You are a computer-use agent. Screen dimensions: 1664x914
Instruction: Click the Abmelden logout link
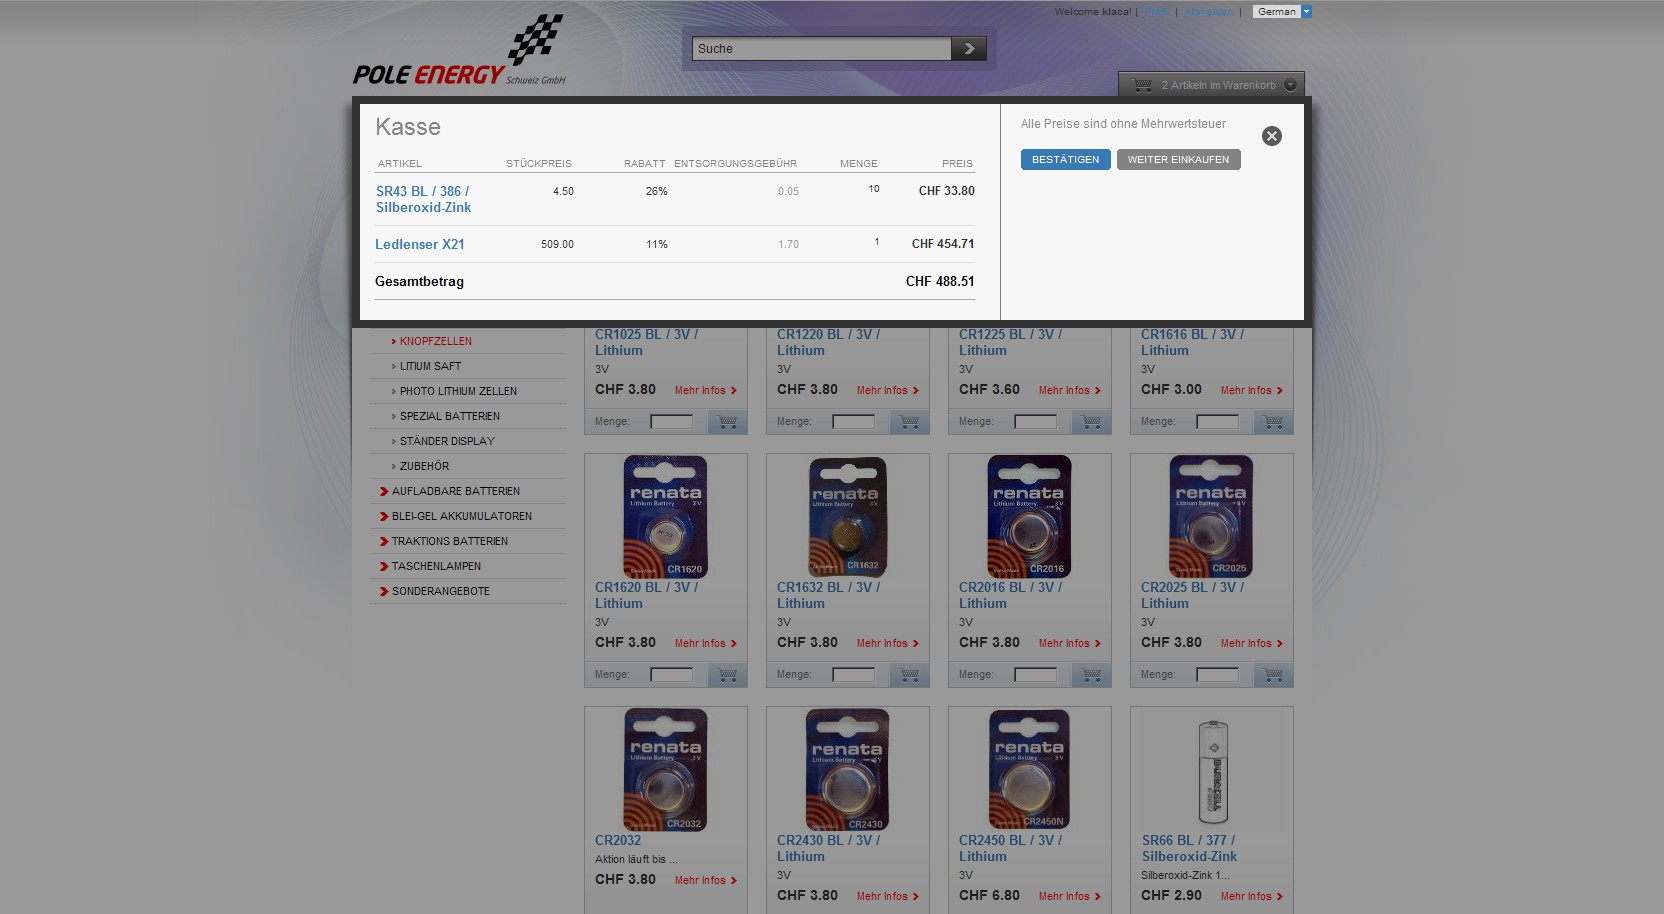pos(1208,12)
